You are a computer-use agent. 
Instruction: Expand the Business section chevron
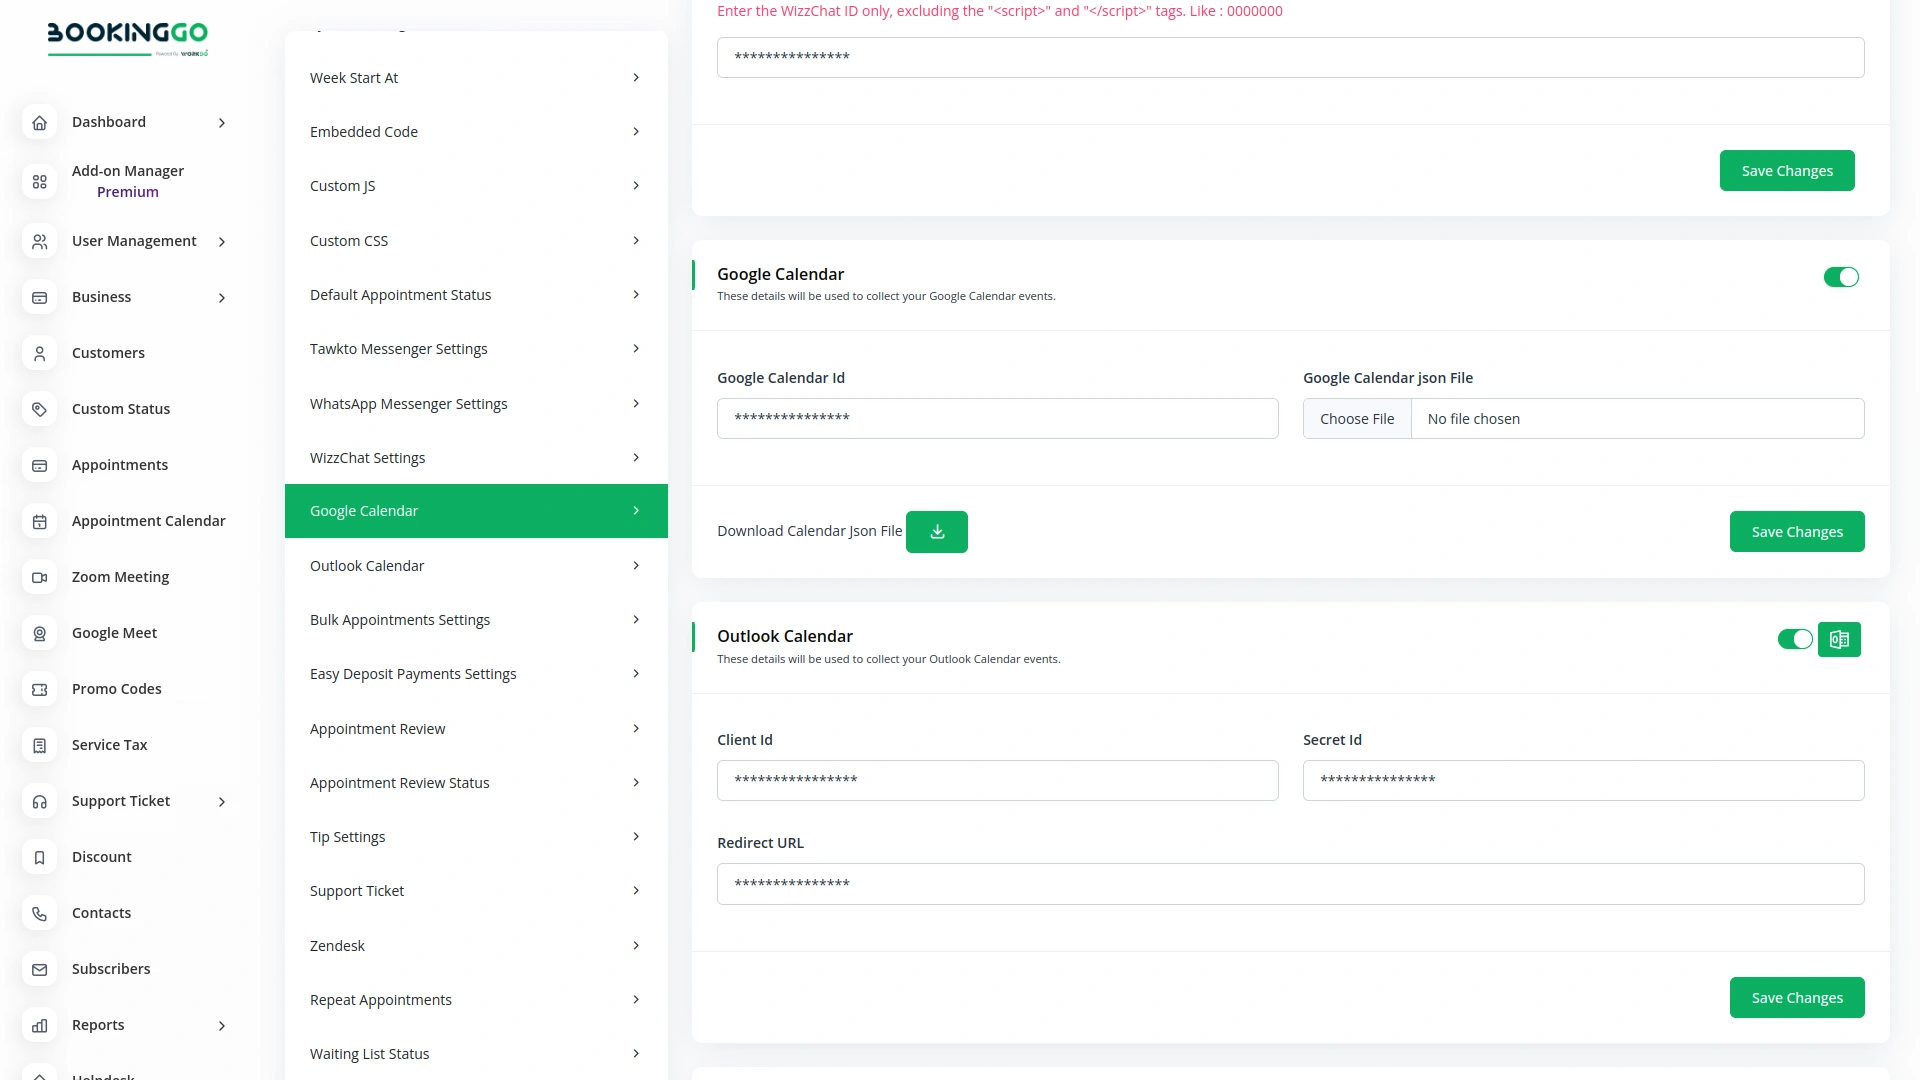click(221, 297)
